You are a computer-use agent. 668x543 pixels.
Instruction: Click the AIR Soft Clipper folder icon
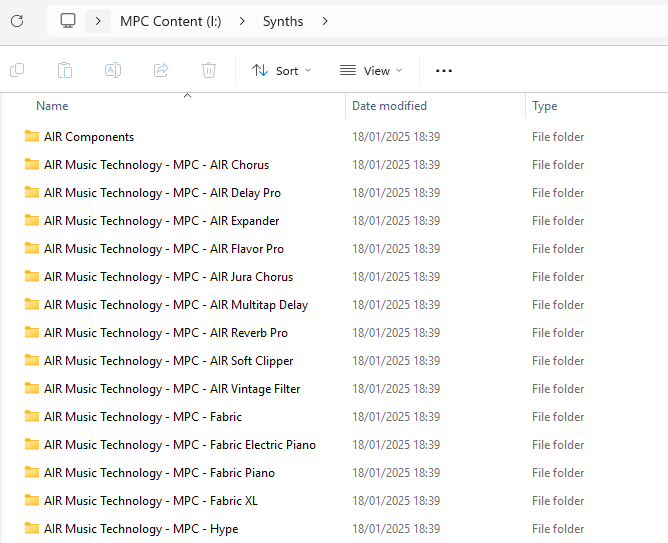[32, 360]
